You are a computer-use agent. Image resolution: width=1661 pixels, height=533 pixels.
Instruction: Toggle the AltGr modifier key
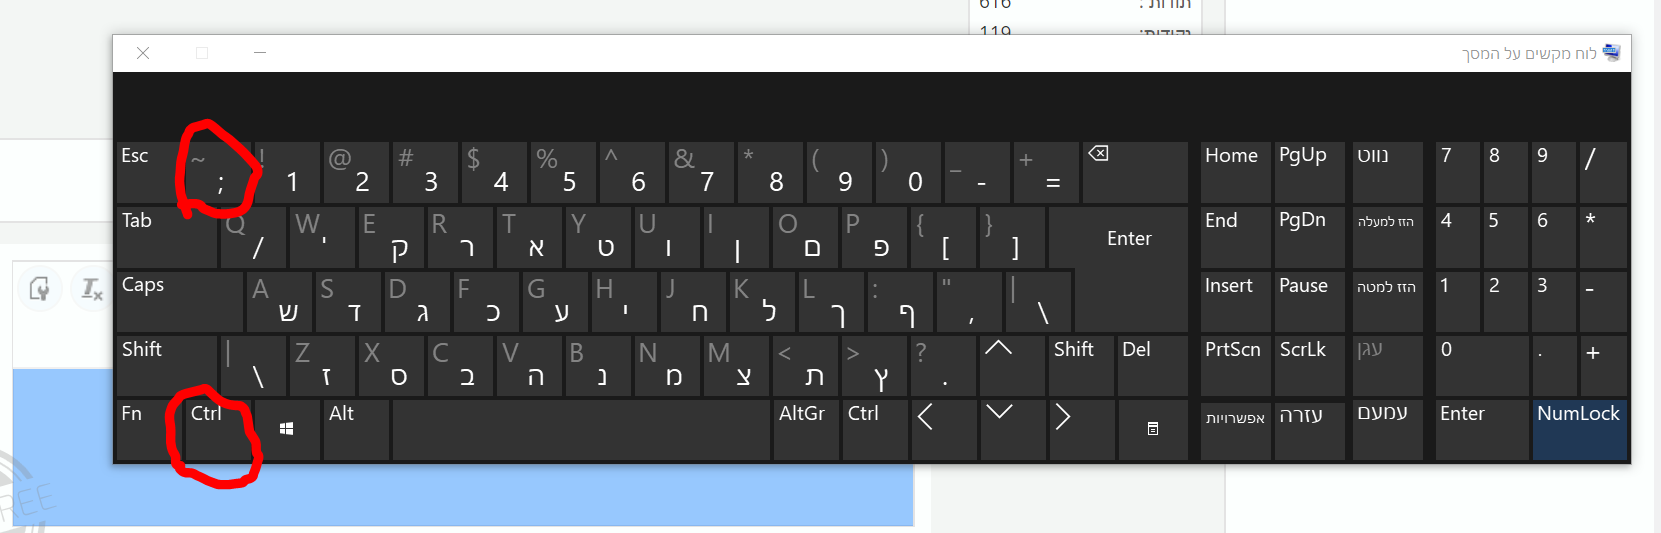(806, 429)
